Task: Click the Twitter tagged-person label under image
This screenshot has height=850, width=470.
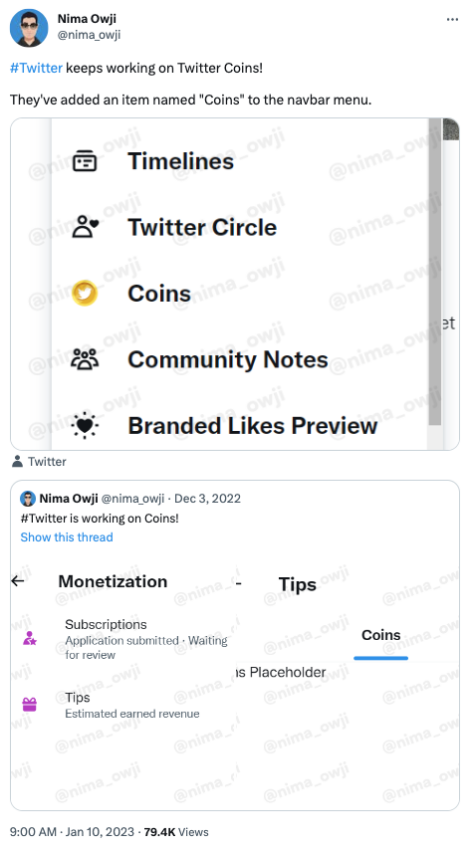Action: tap(39, 462)
